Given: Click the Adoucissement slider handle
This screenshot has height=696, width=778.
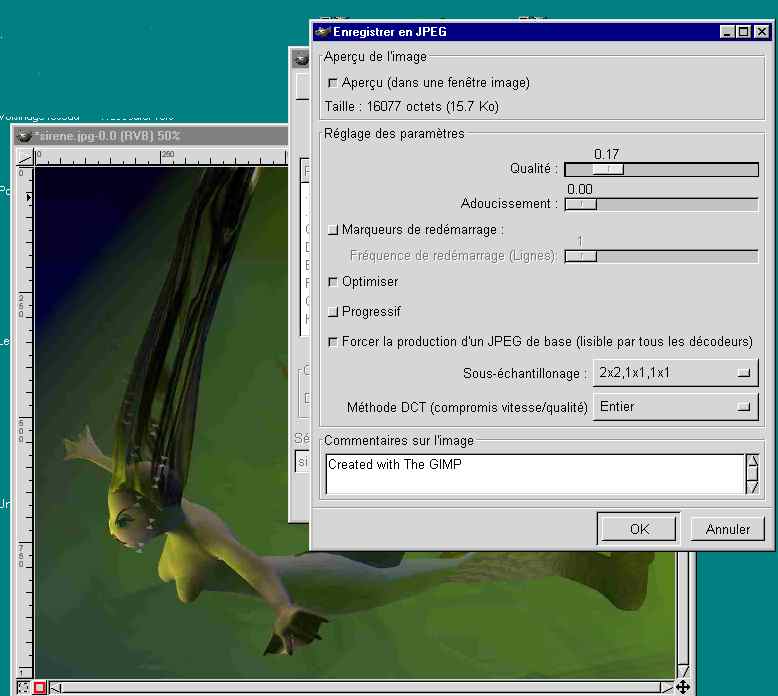Looking at the screenshot, I should (581, 204).
